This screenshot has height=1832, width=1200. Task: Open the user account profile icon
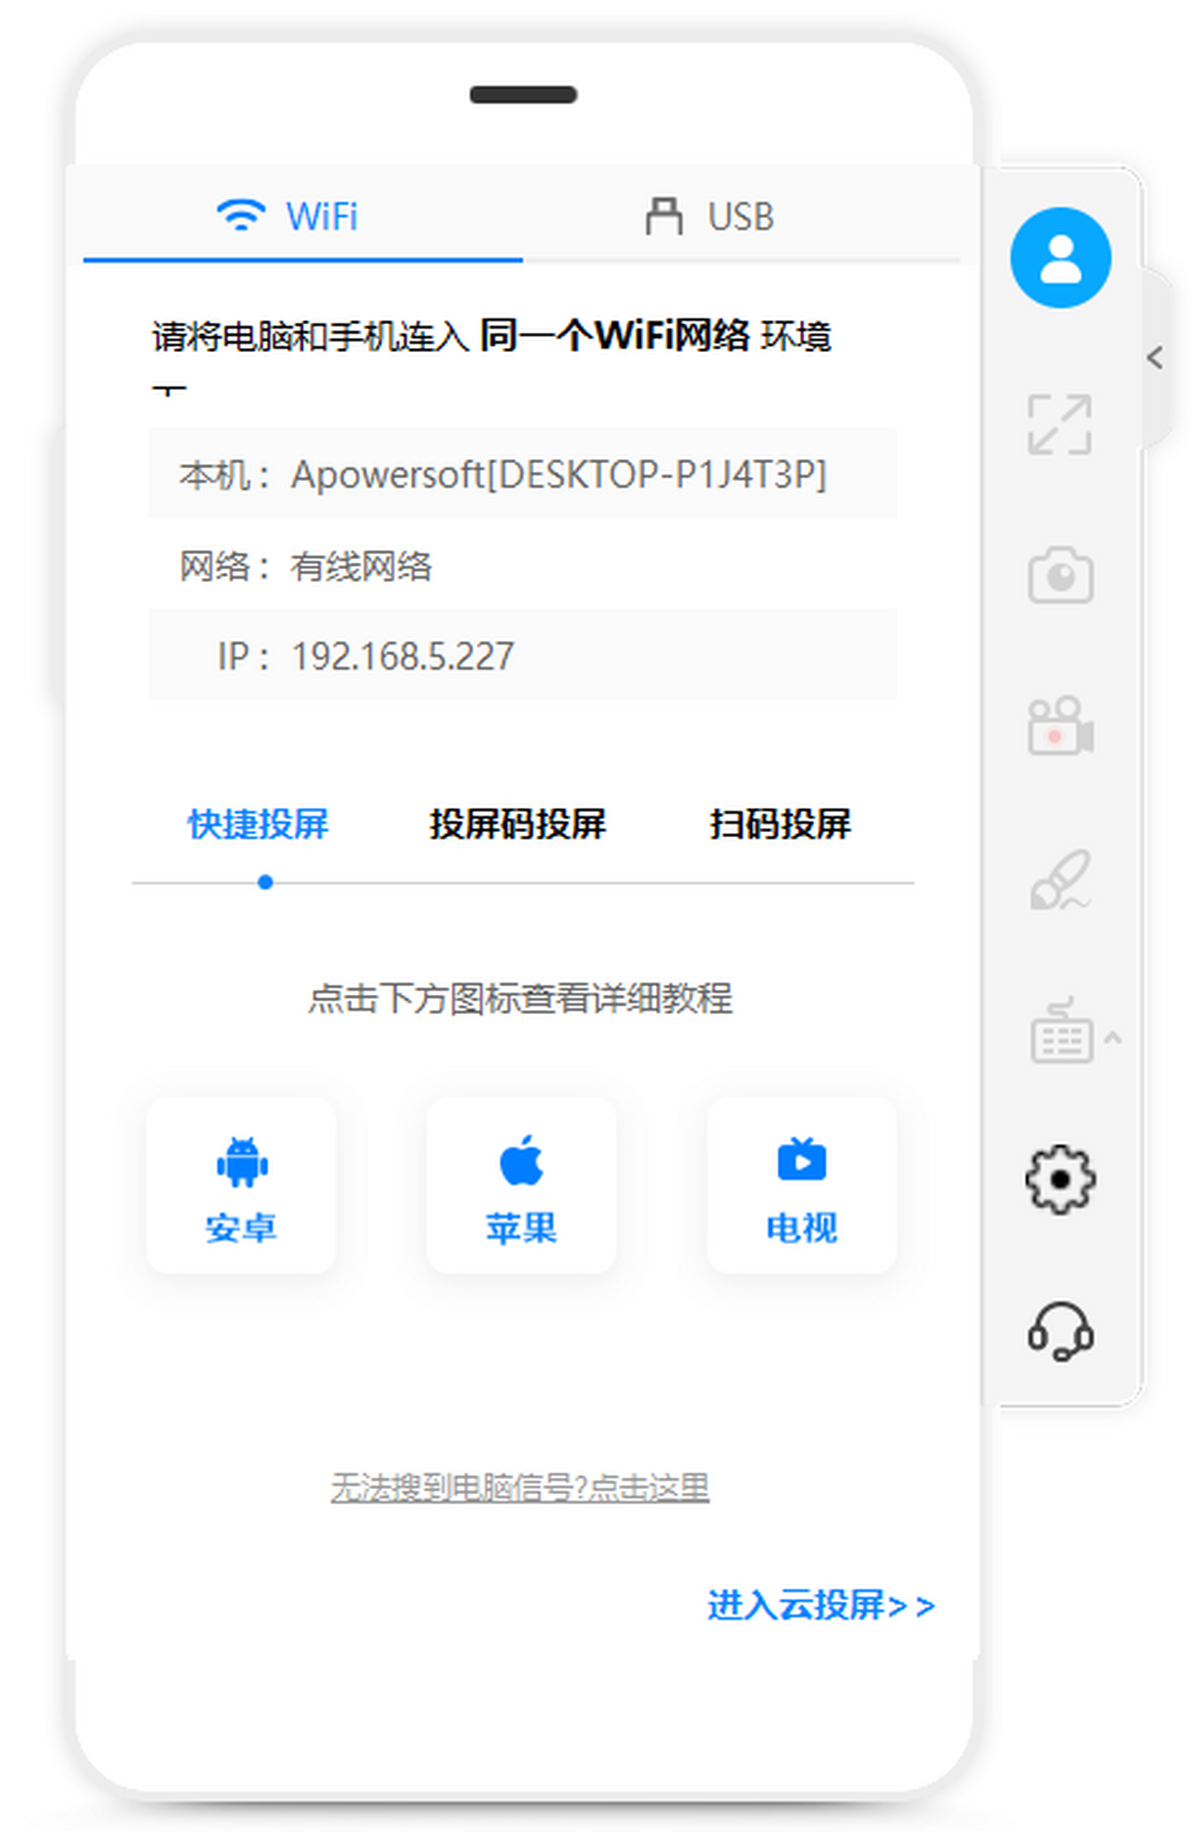[x=1060, y=258]
